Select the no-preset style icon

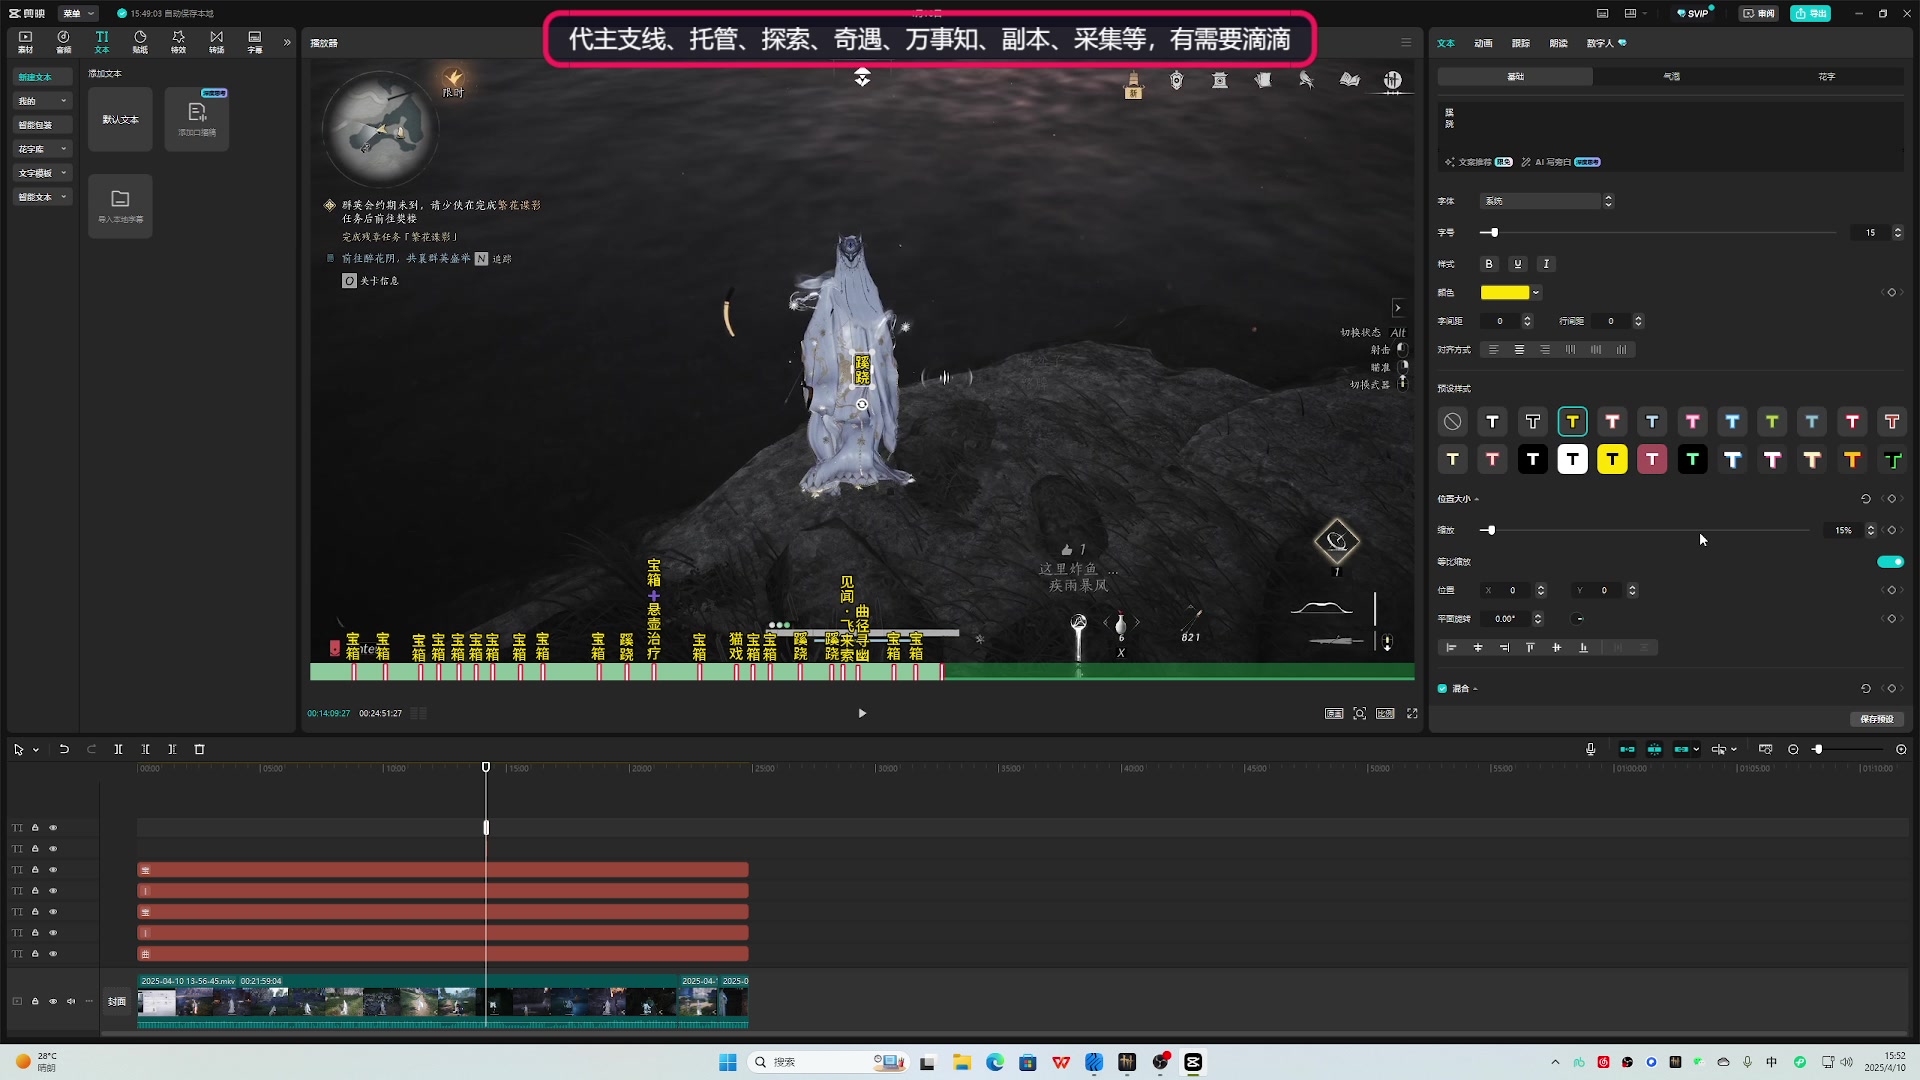[1452, 422]
